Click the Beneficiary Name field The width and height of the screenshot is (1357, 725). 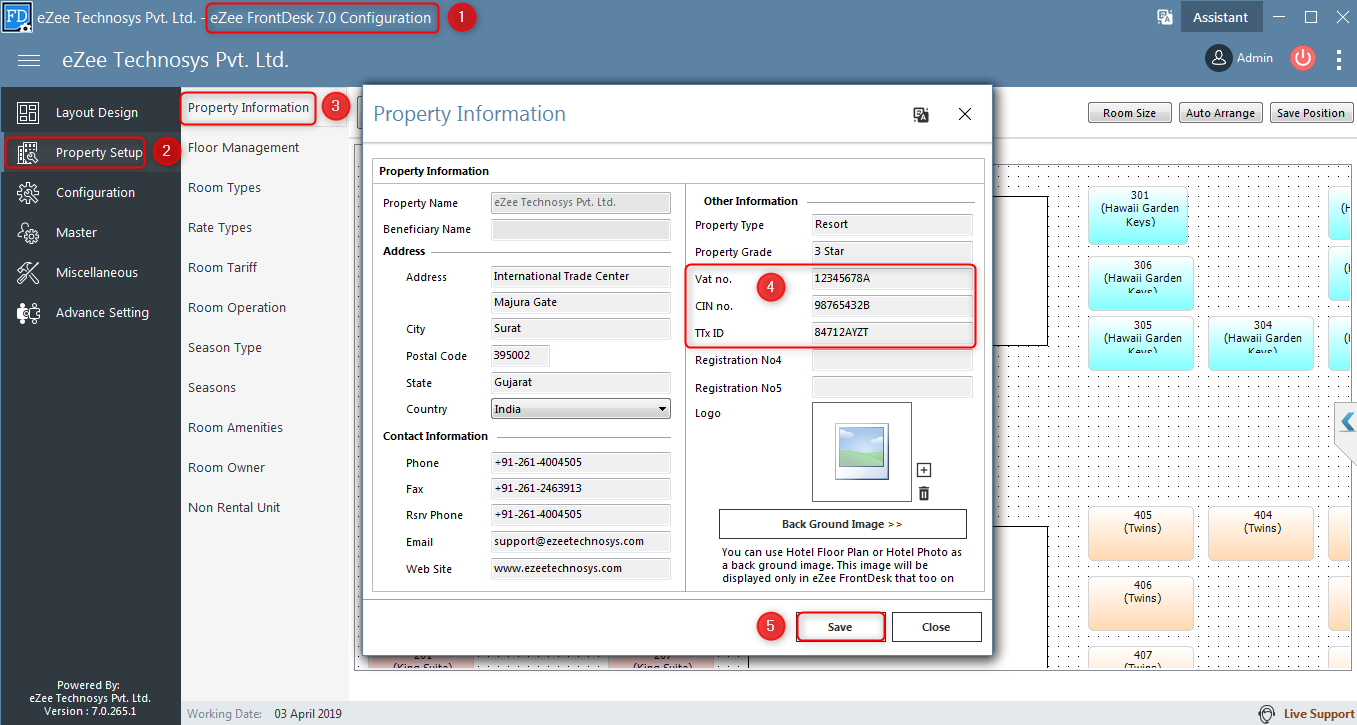581,229
